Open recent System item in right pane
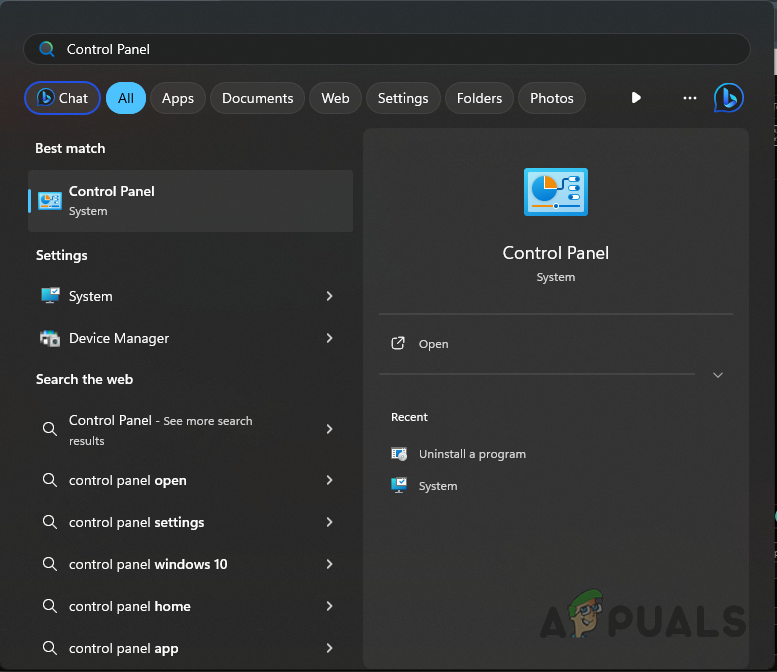 pyautogui.click(x=438, y=486)
